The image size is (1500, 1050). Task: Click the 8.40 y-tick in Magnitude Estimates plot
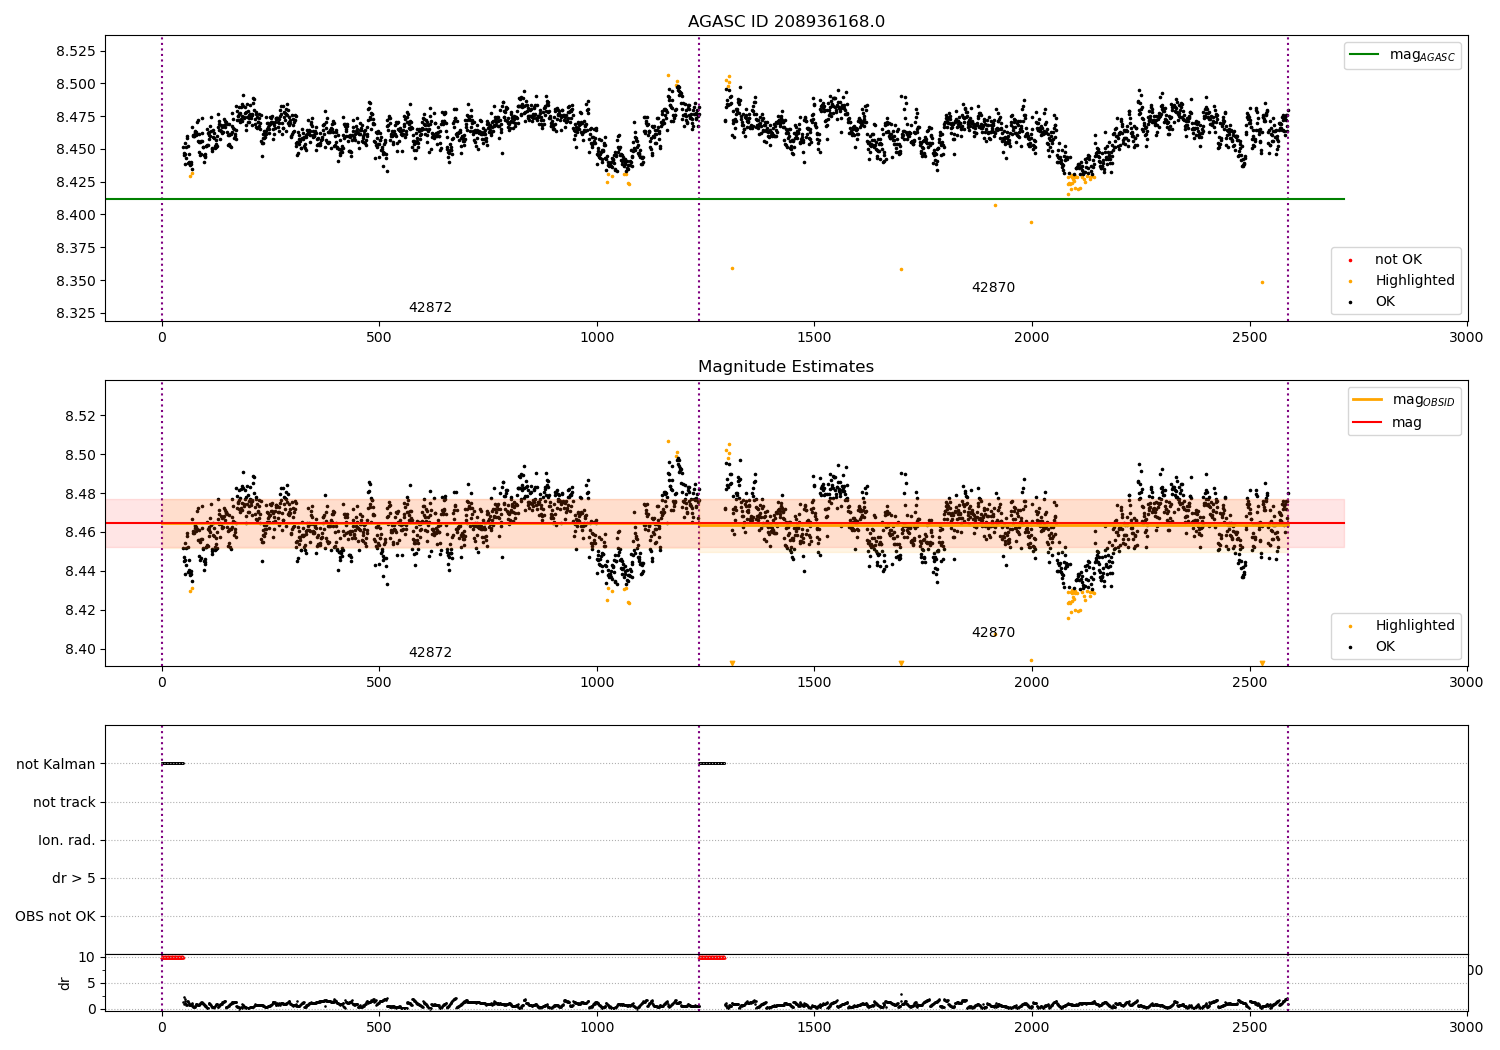click(x=80, y=649)
